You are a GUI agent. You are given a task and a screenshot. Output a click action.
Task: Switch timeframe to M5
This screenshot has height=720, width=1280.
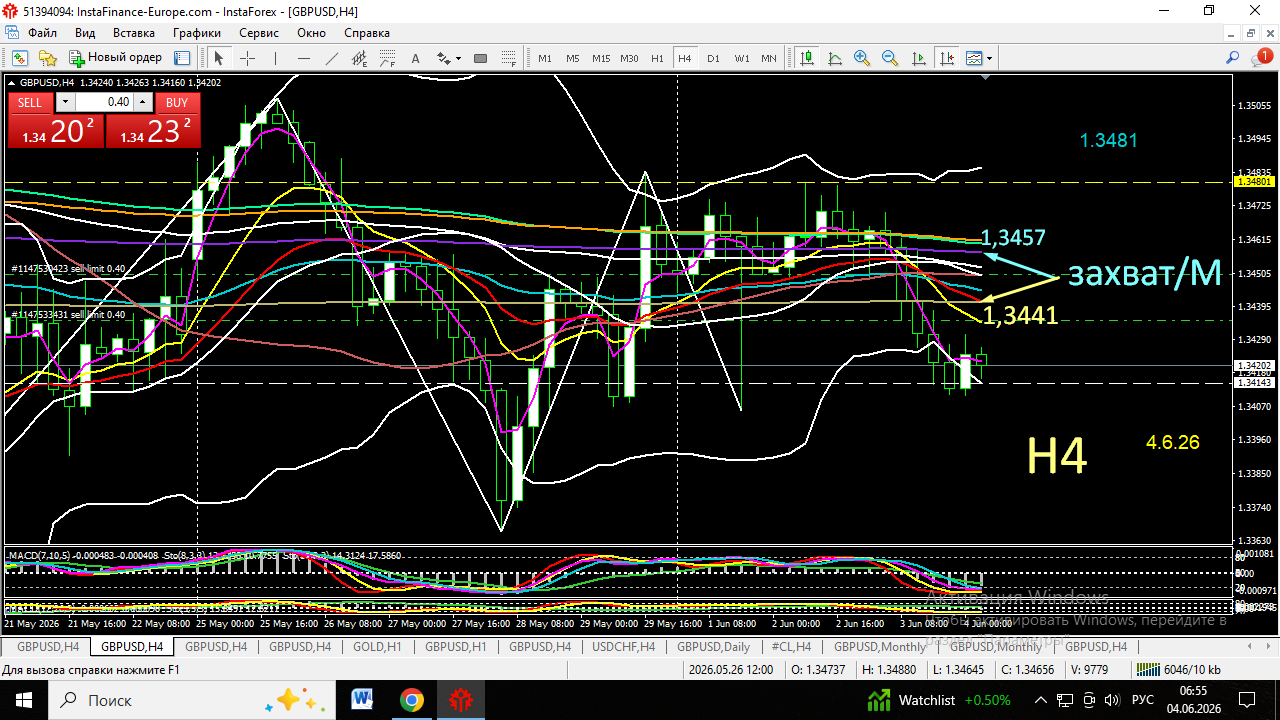tap(573, 58)
